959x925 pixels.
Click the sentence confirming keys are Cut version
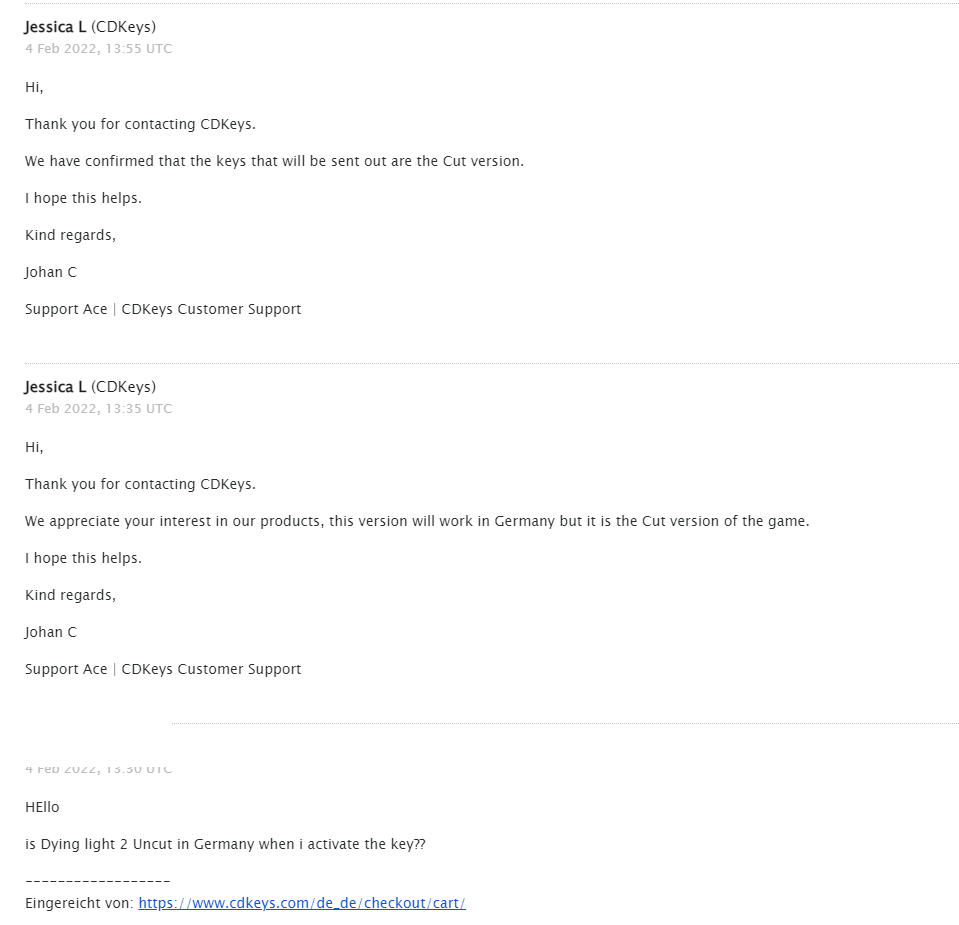(x=274, y=161)
